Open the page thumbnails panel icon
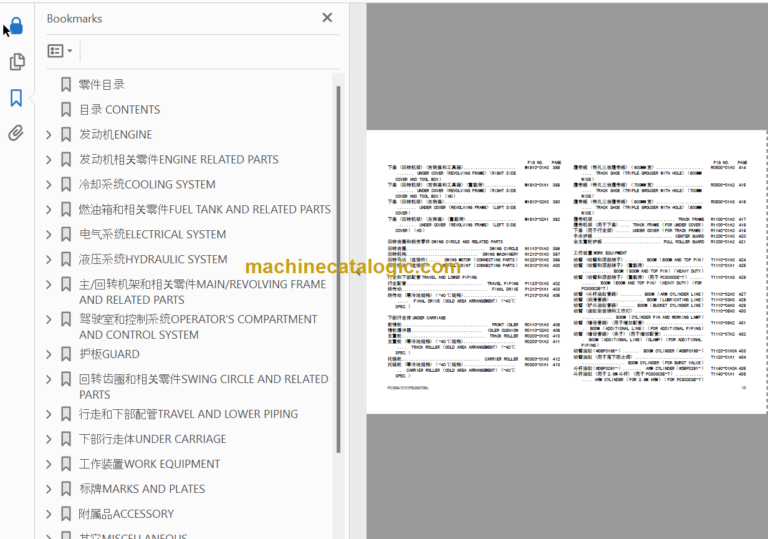The height and width of the screenshot is (539, 768). point(17,62)
